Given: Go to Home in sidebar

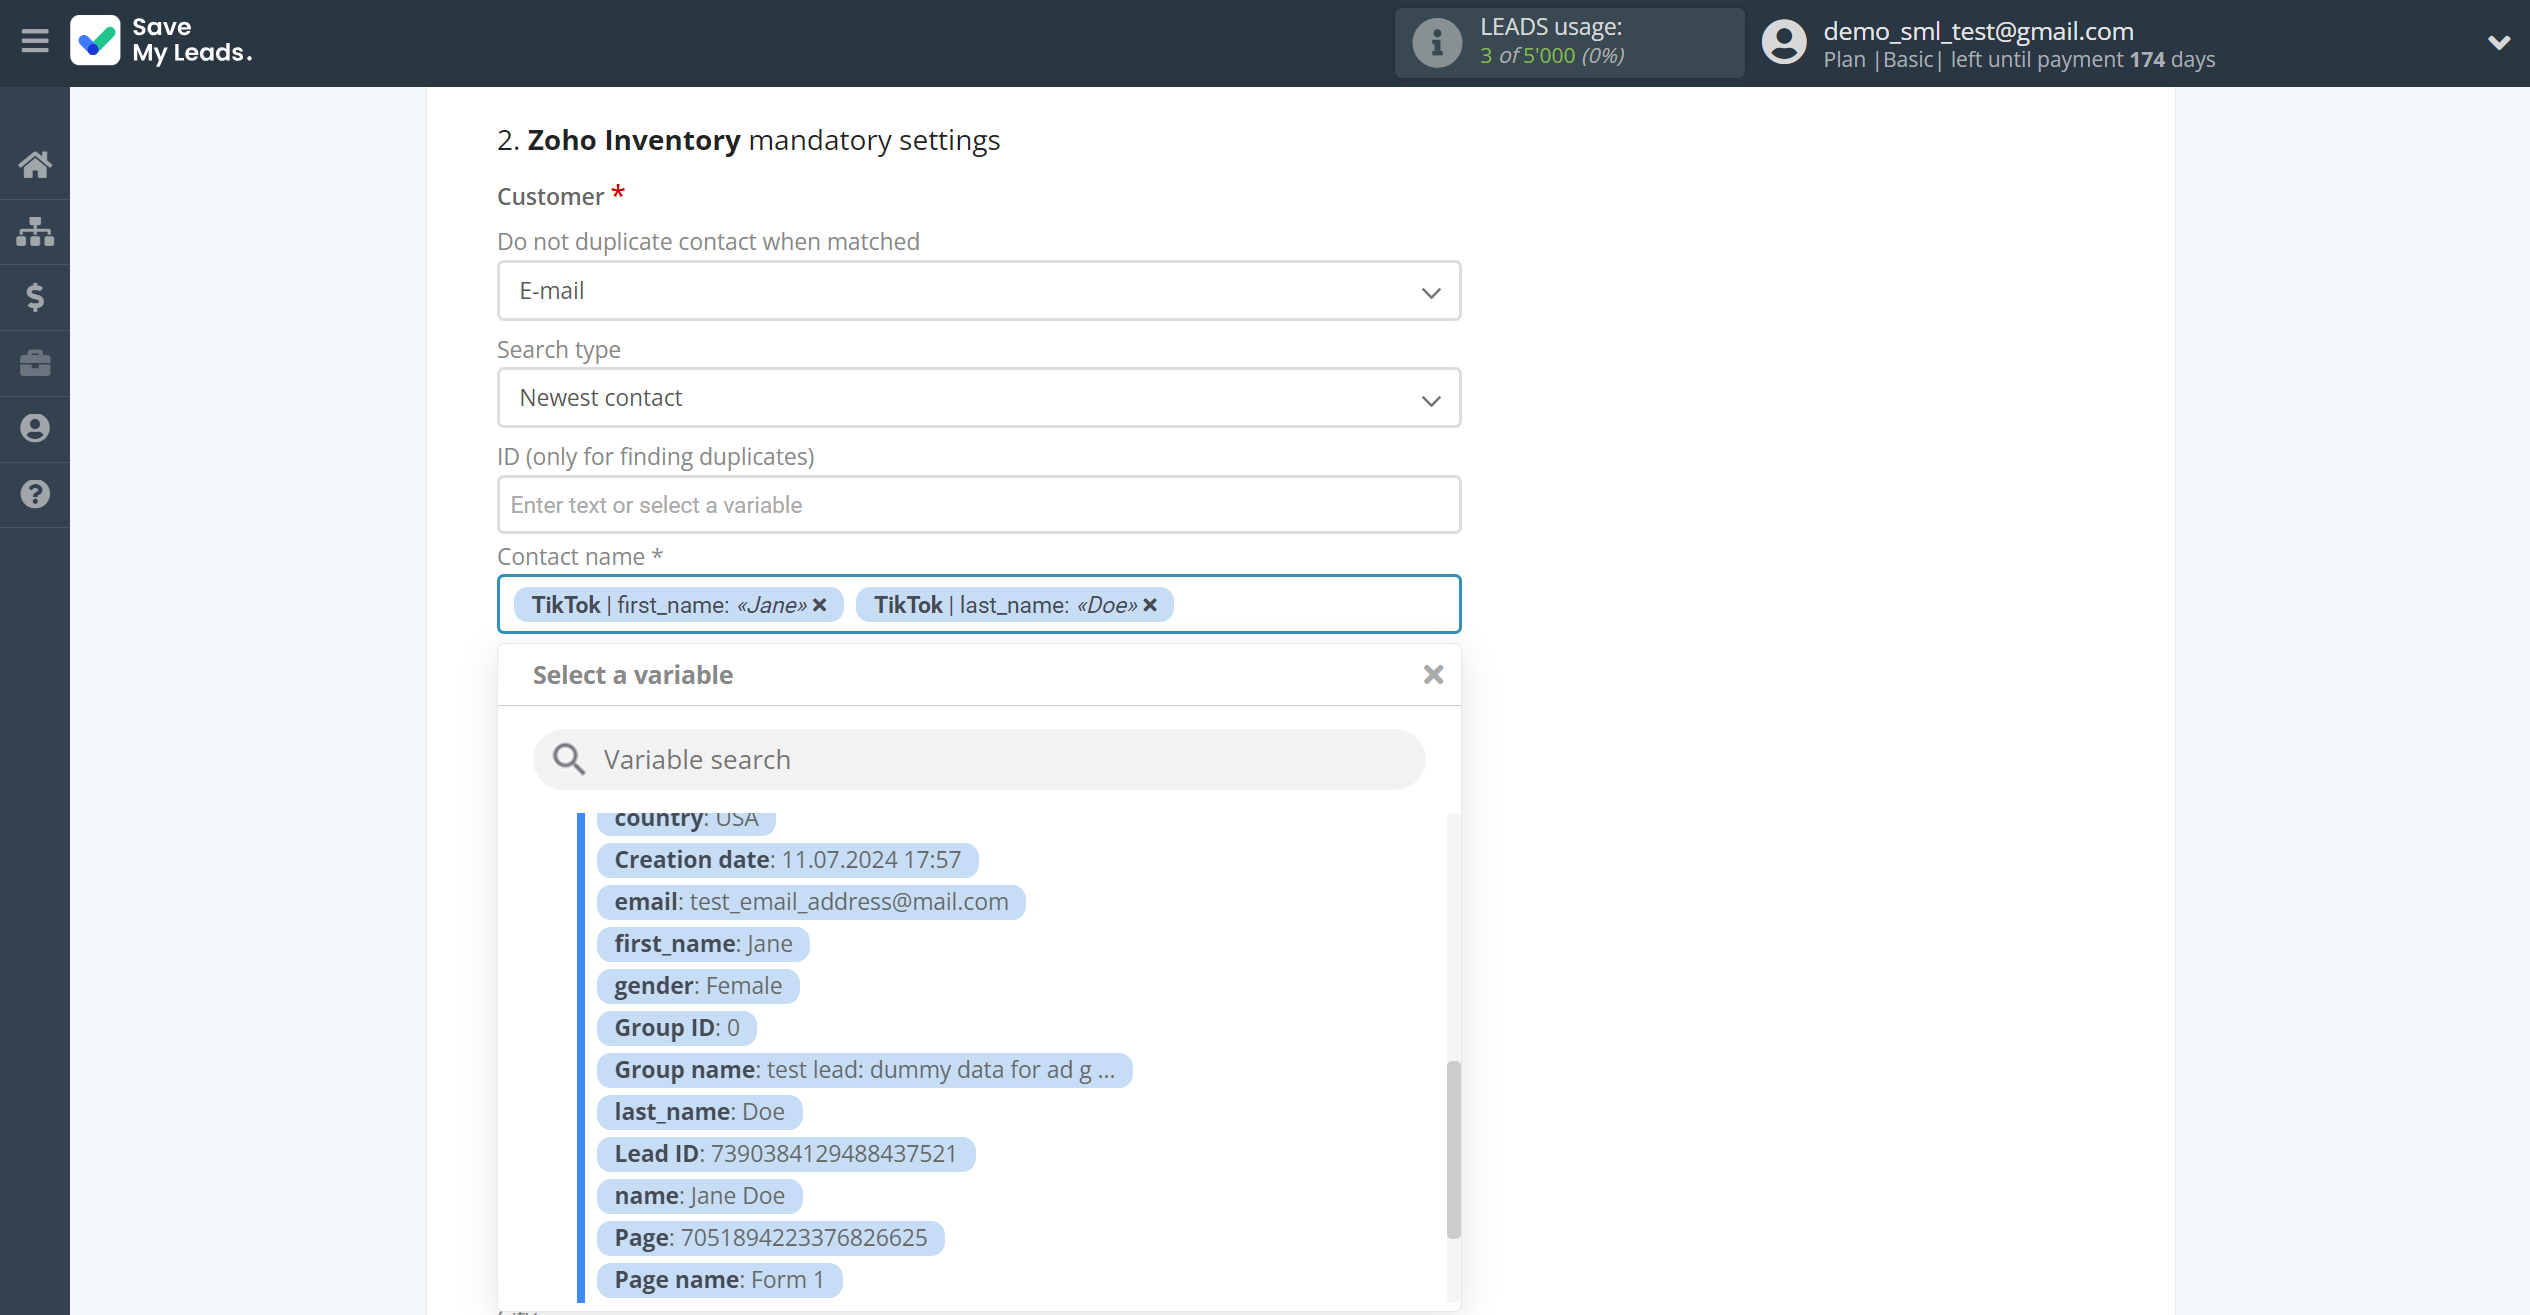Looking at the screenshot, I should pyautogui.click(x=35, y=165).
